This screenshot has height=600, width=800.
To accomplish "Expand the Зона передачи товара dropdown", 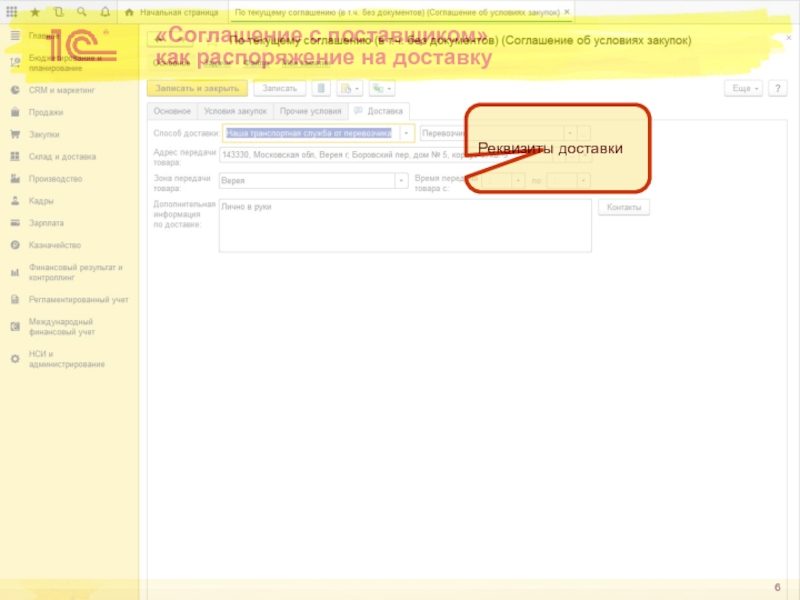I will pos(402,181).
